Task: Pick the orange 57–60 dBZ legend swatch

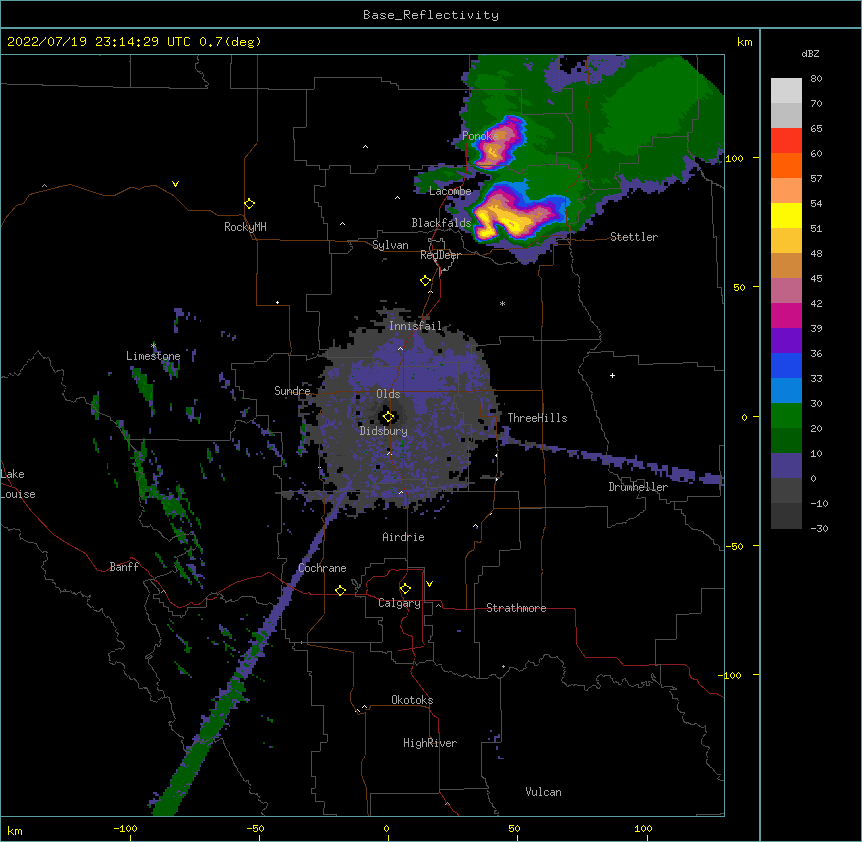Action: 786,165
